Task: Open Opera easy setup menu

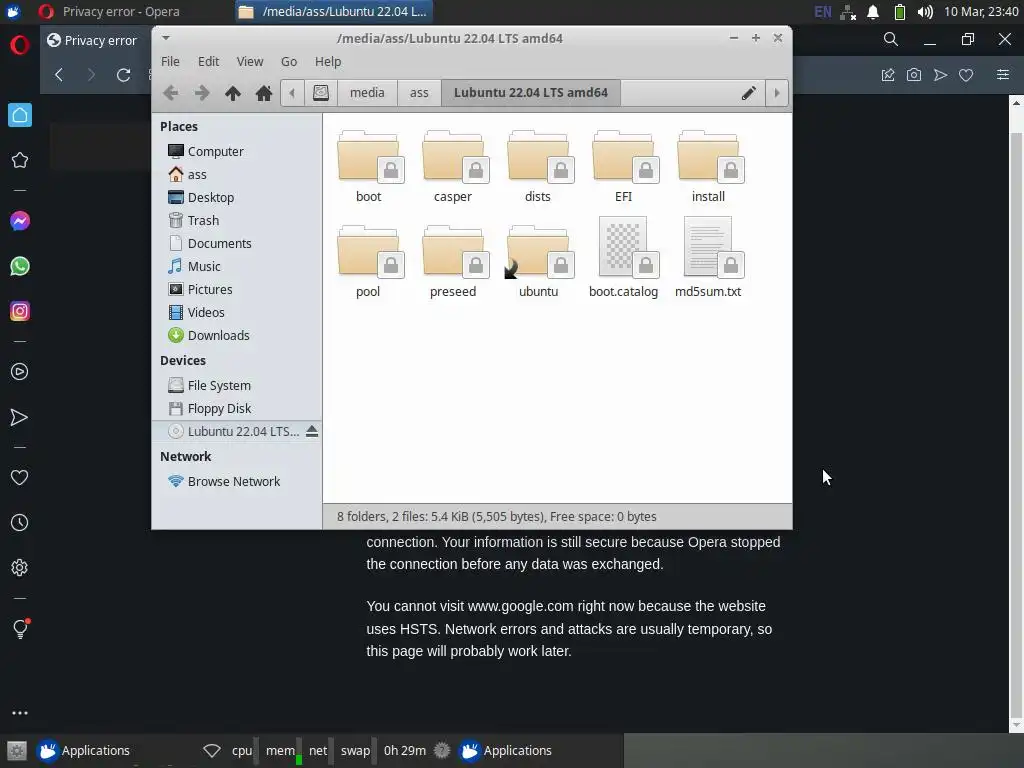Action: tap(1003, 75)
